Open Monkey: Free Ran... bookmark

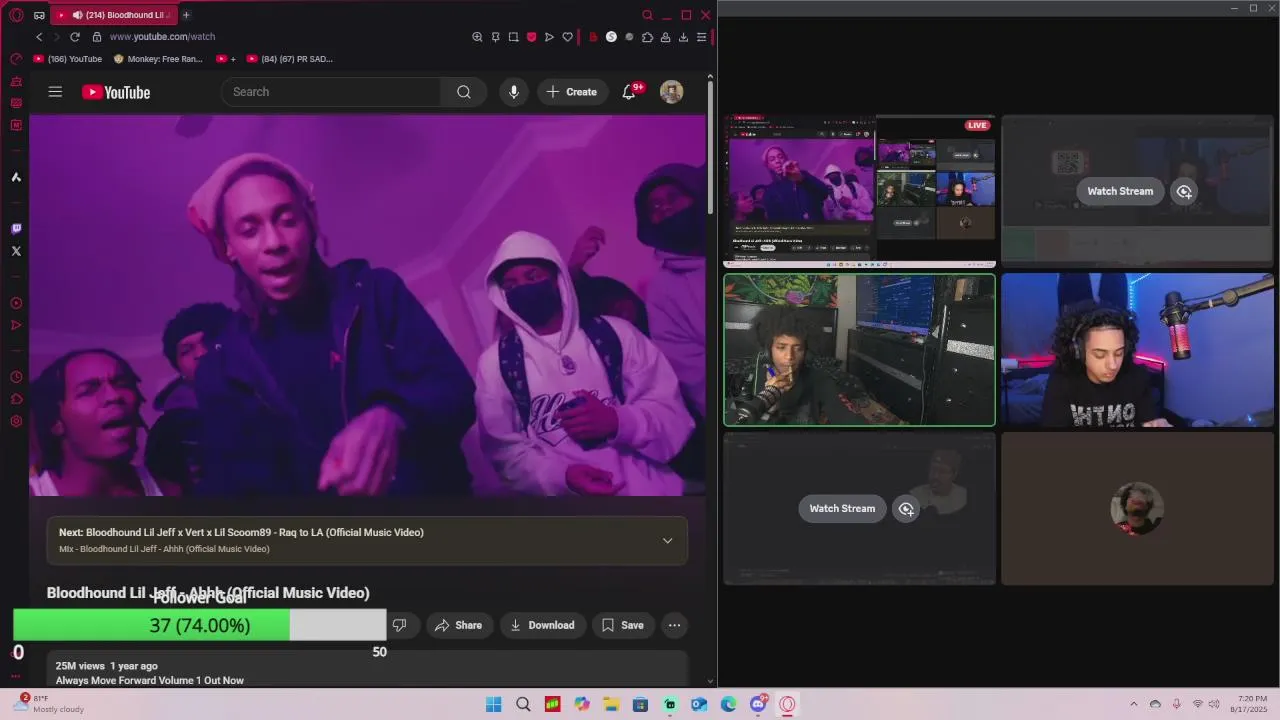(158, 59)
